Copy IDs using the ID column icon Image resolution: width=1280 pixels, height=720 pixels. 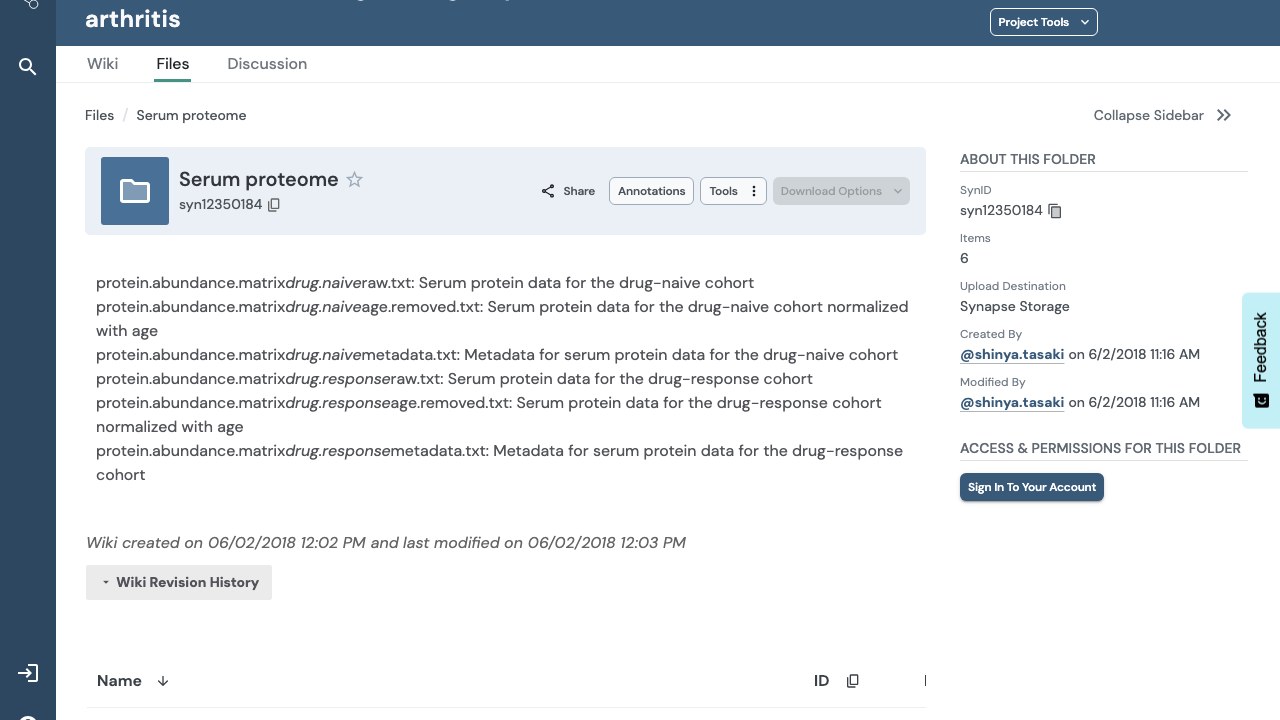point(853,681)
